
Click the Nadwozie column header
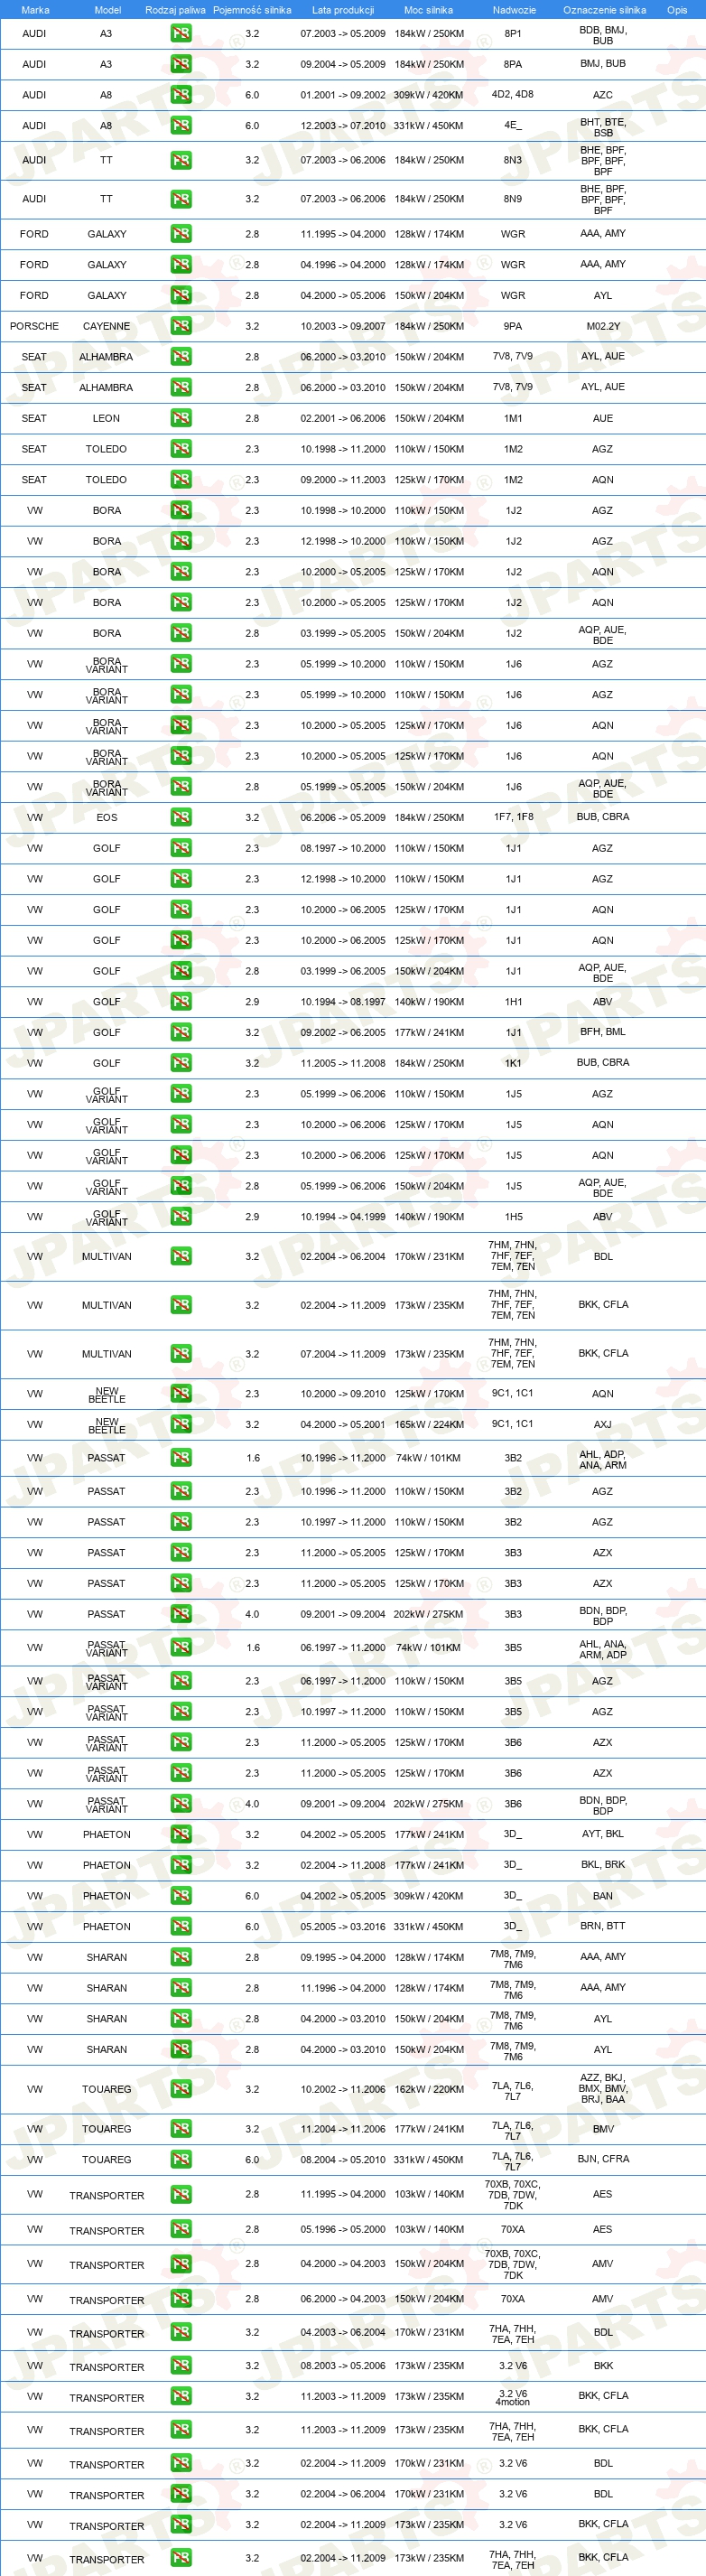[x=514, y=10]
